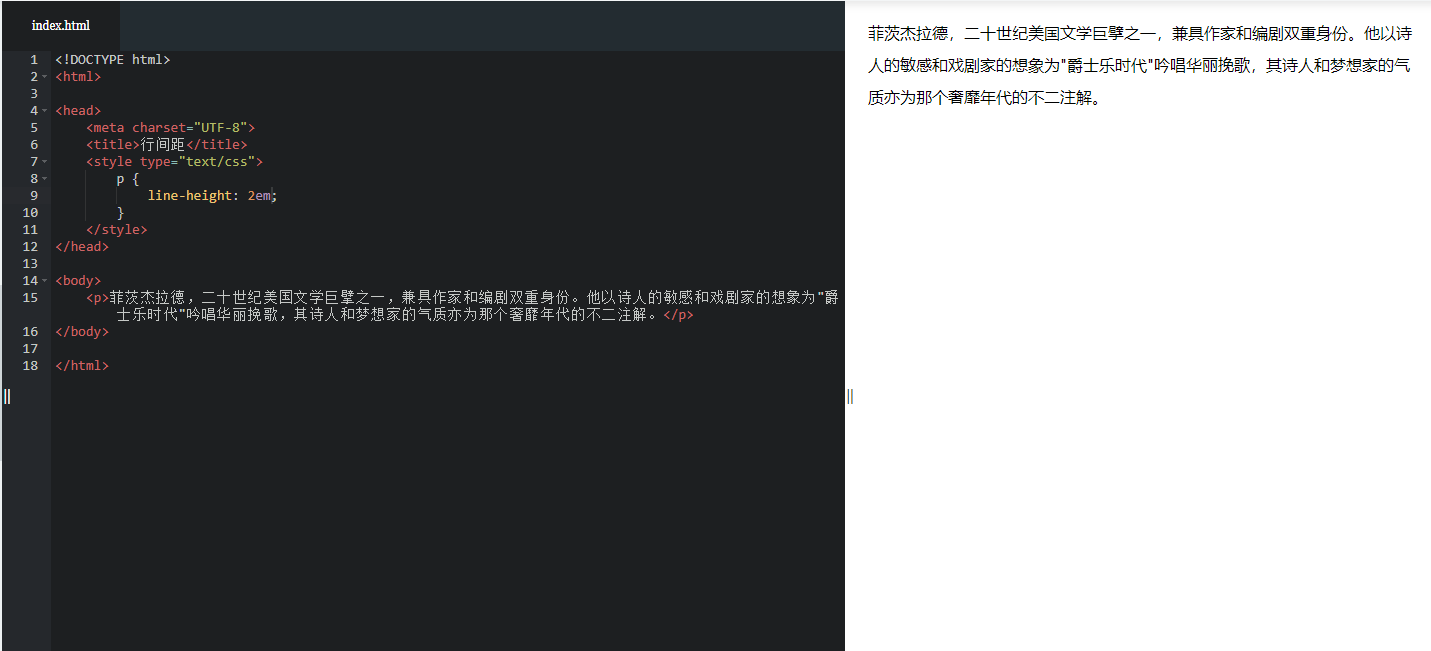This screenshot has height=651, width=1431.
Task: Click the middle splitter handle icon
Action: tap(849, 396)
